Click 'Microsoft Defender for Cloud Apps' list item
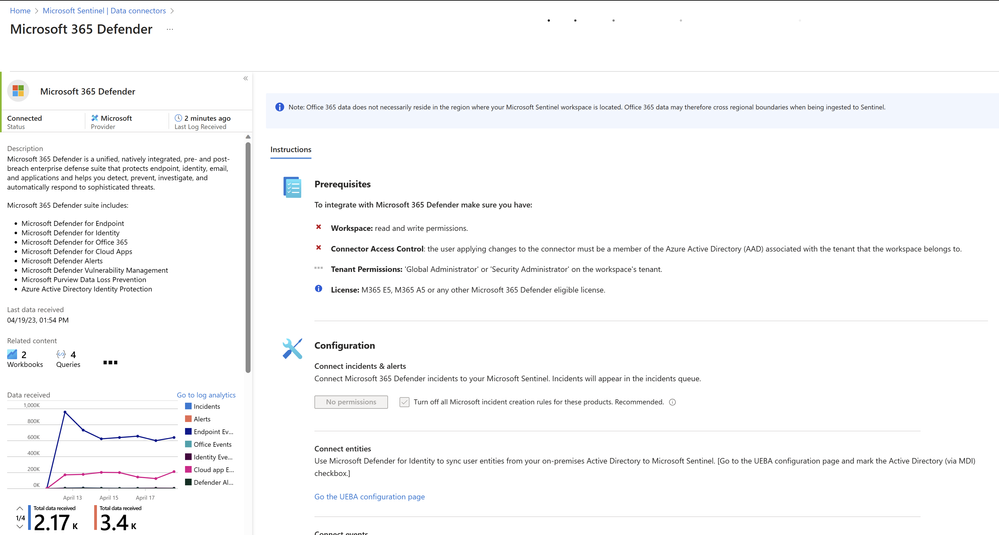This screenshot has height=535, width=999. tap(76, 252)
